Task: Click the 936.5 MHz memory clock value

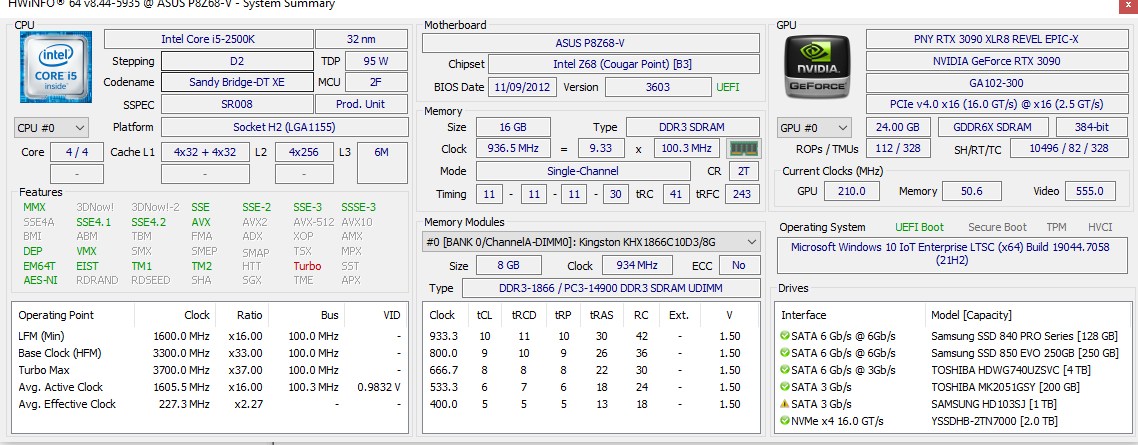Action: 512,149
